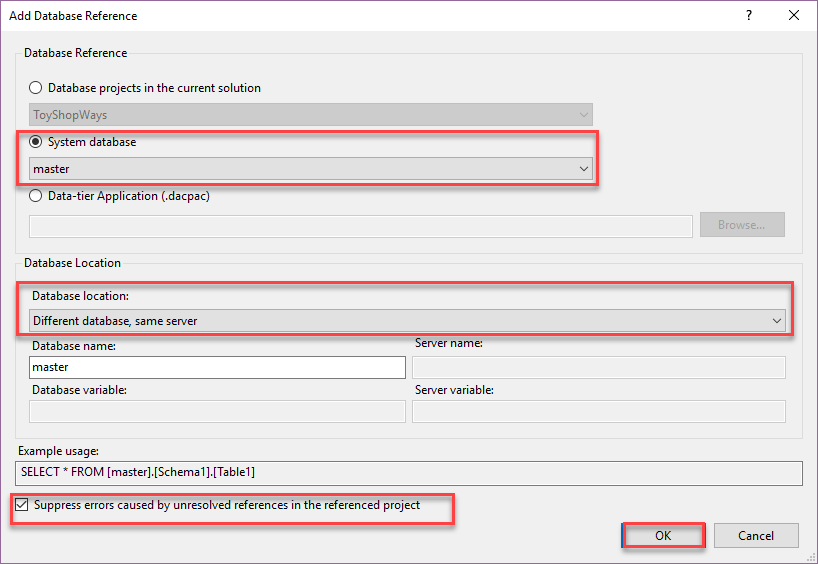
Task: Choose Data-tier Application (.dacpac) option
Action: (36, 196)
